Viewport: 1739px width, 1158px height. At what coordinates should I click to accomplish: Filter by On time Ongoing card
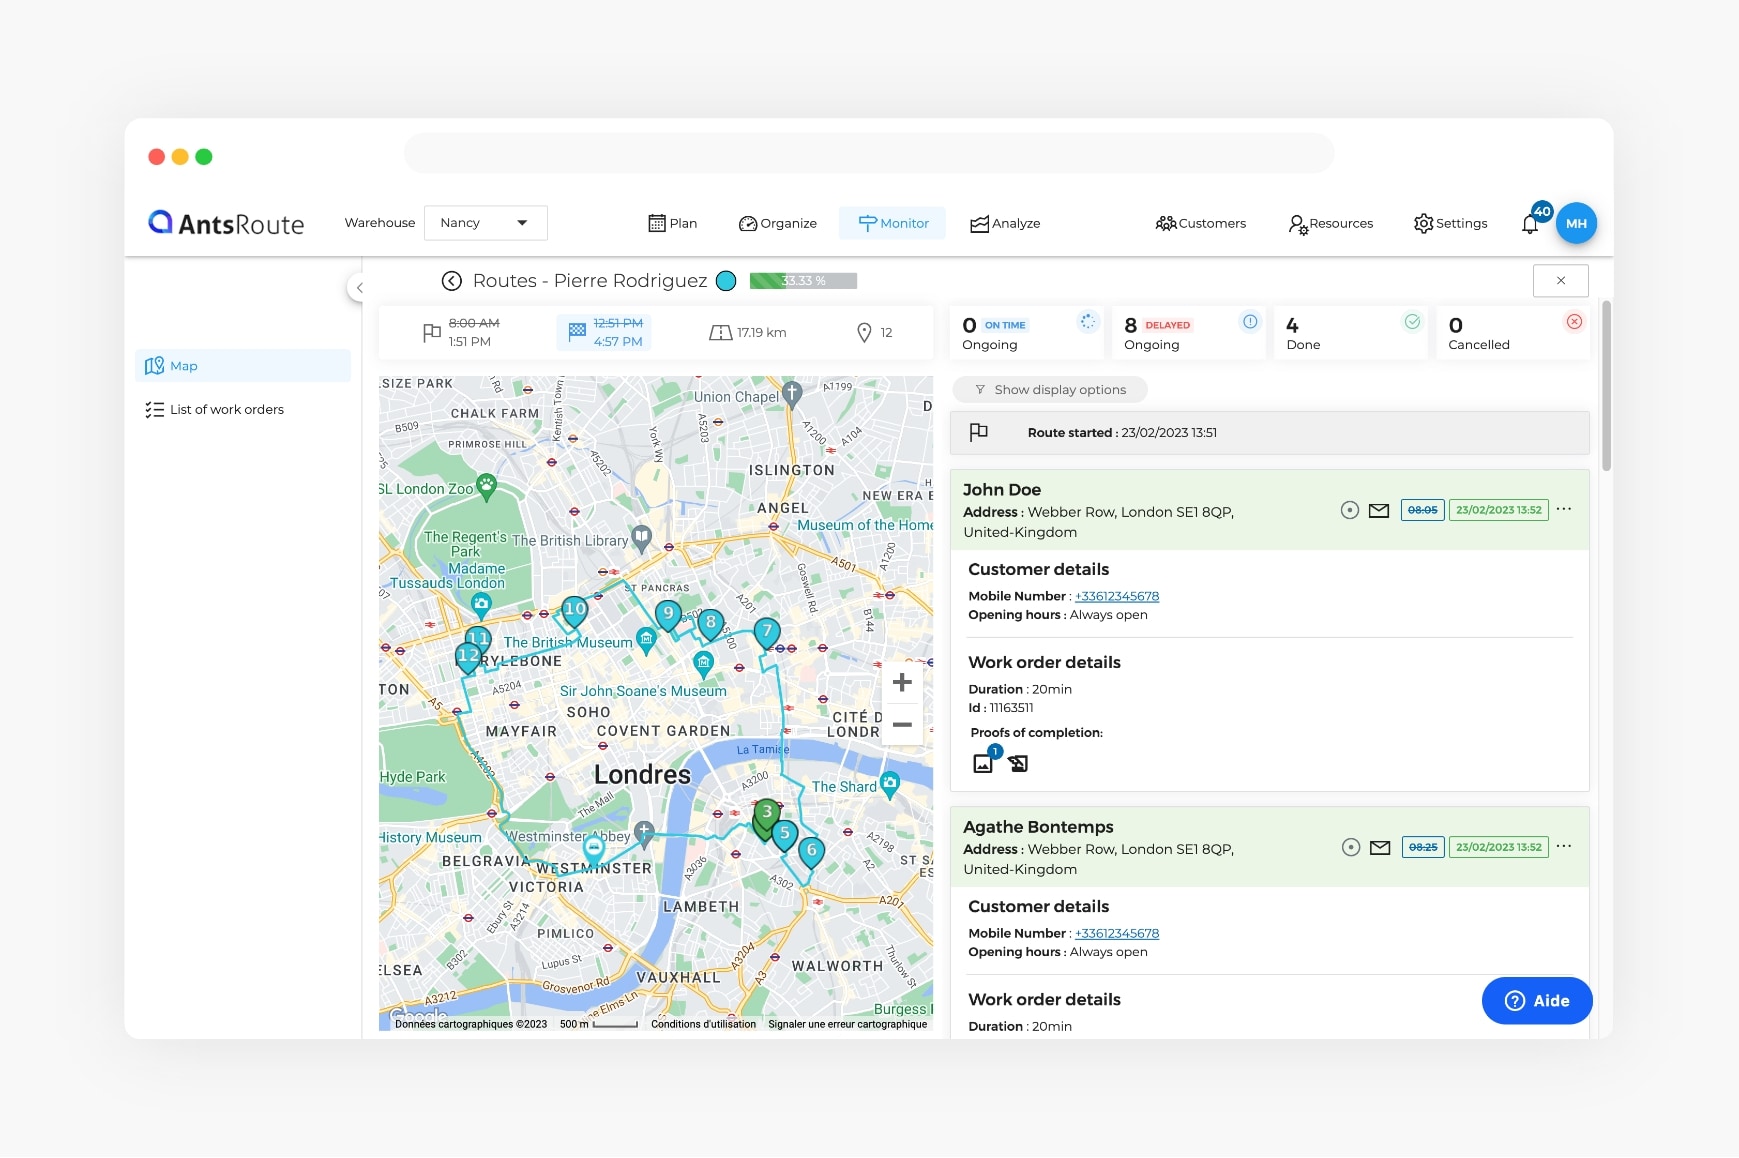pos(1026,333)
